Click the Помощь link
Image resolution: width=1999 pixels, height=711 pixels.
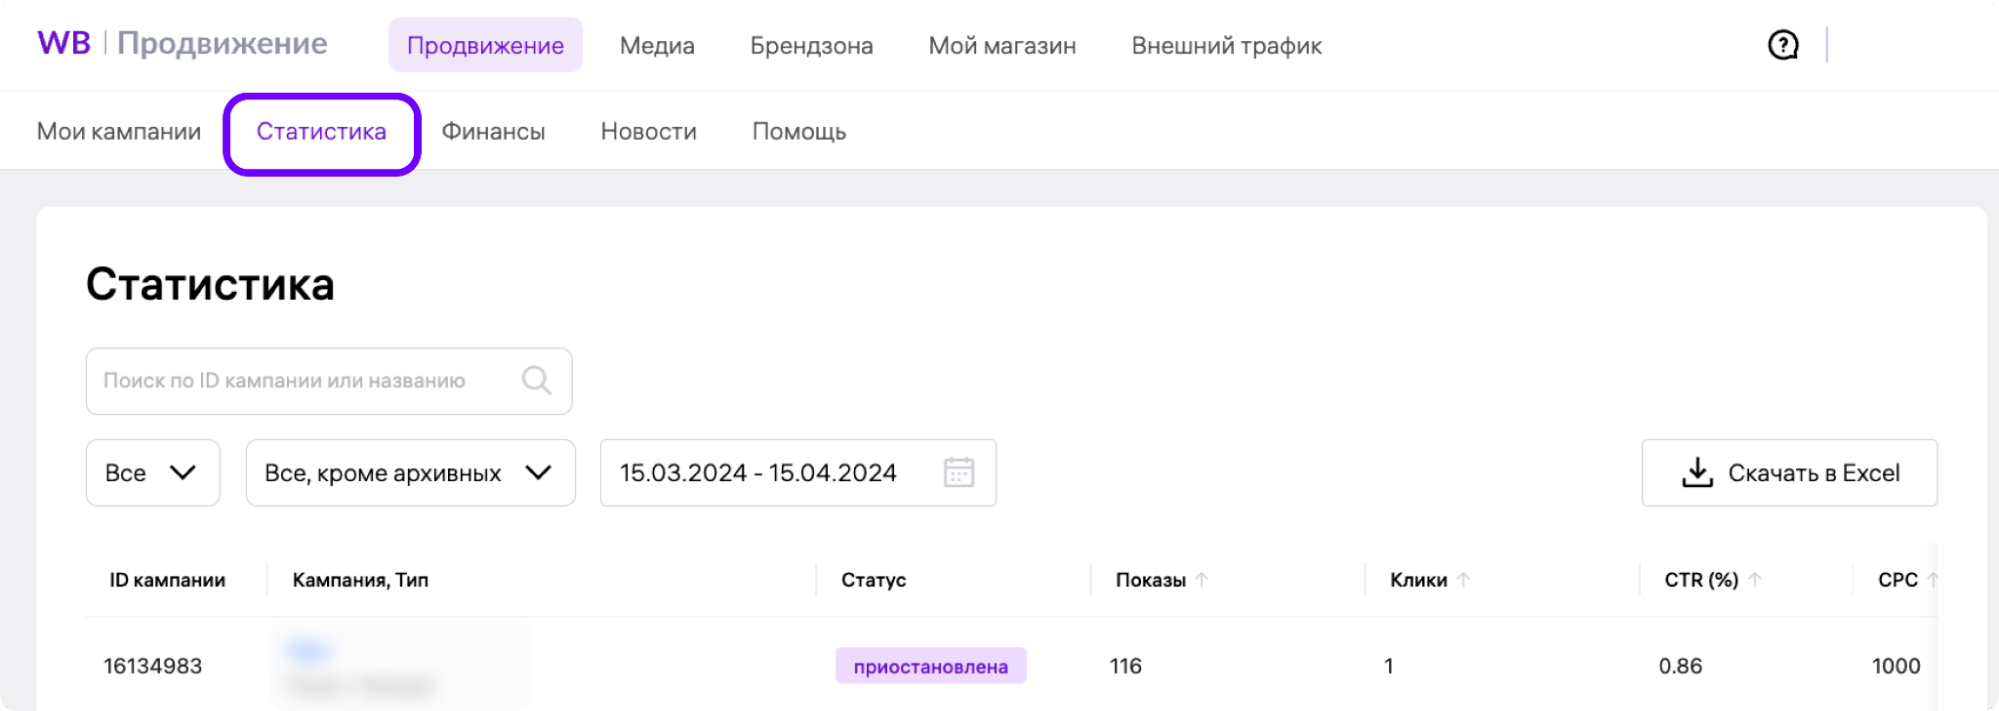[799, 132]
